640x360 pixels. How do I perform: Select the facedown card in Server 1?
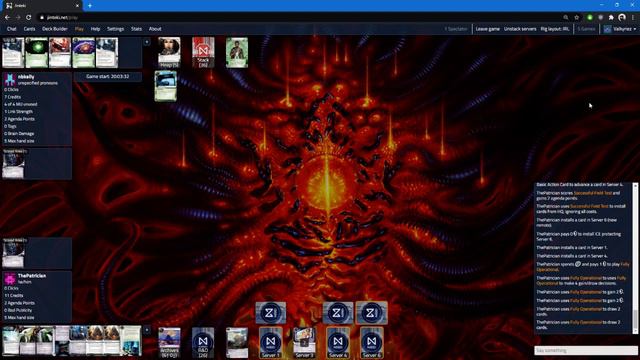[x=271, y=342]
